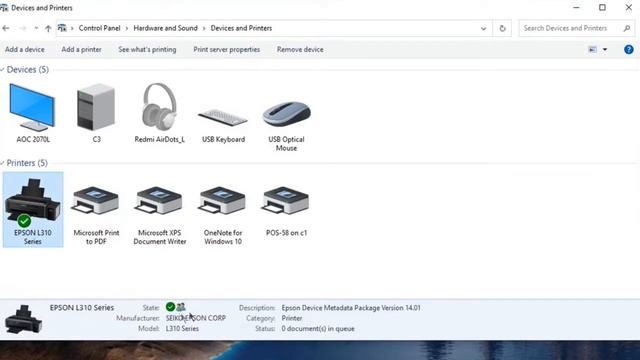Click the "Printer" category value
The width and height of the screenshot is (640, 360).
pos(292,318)
